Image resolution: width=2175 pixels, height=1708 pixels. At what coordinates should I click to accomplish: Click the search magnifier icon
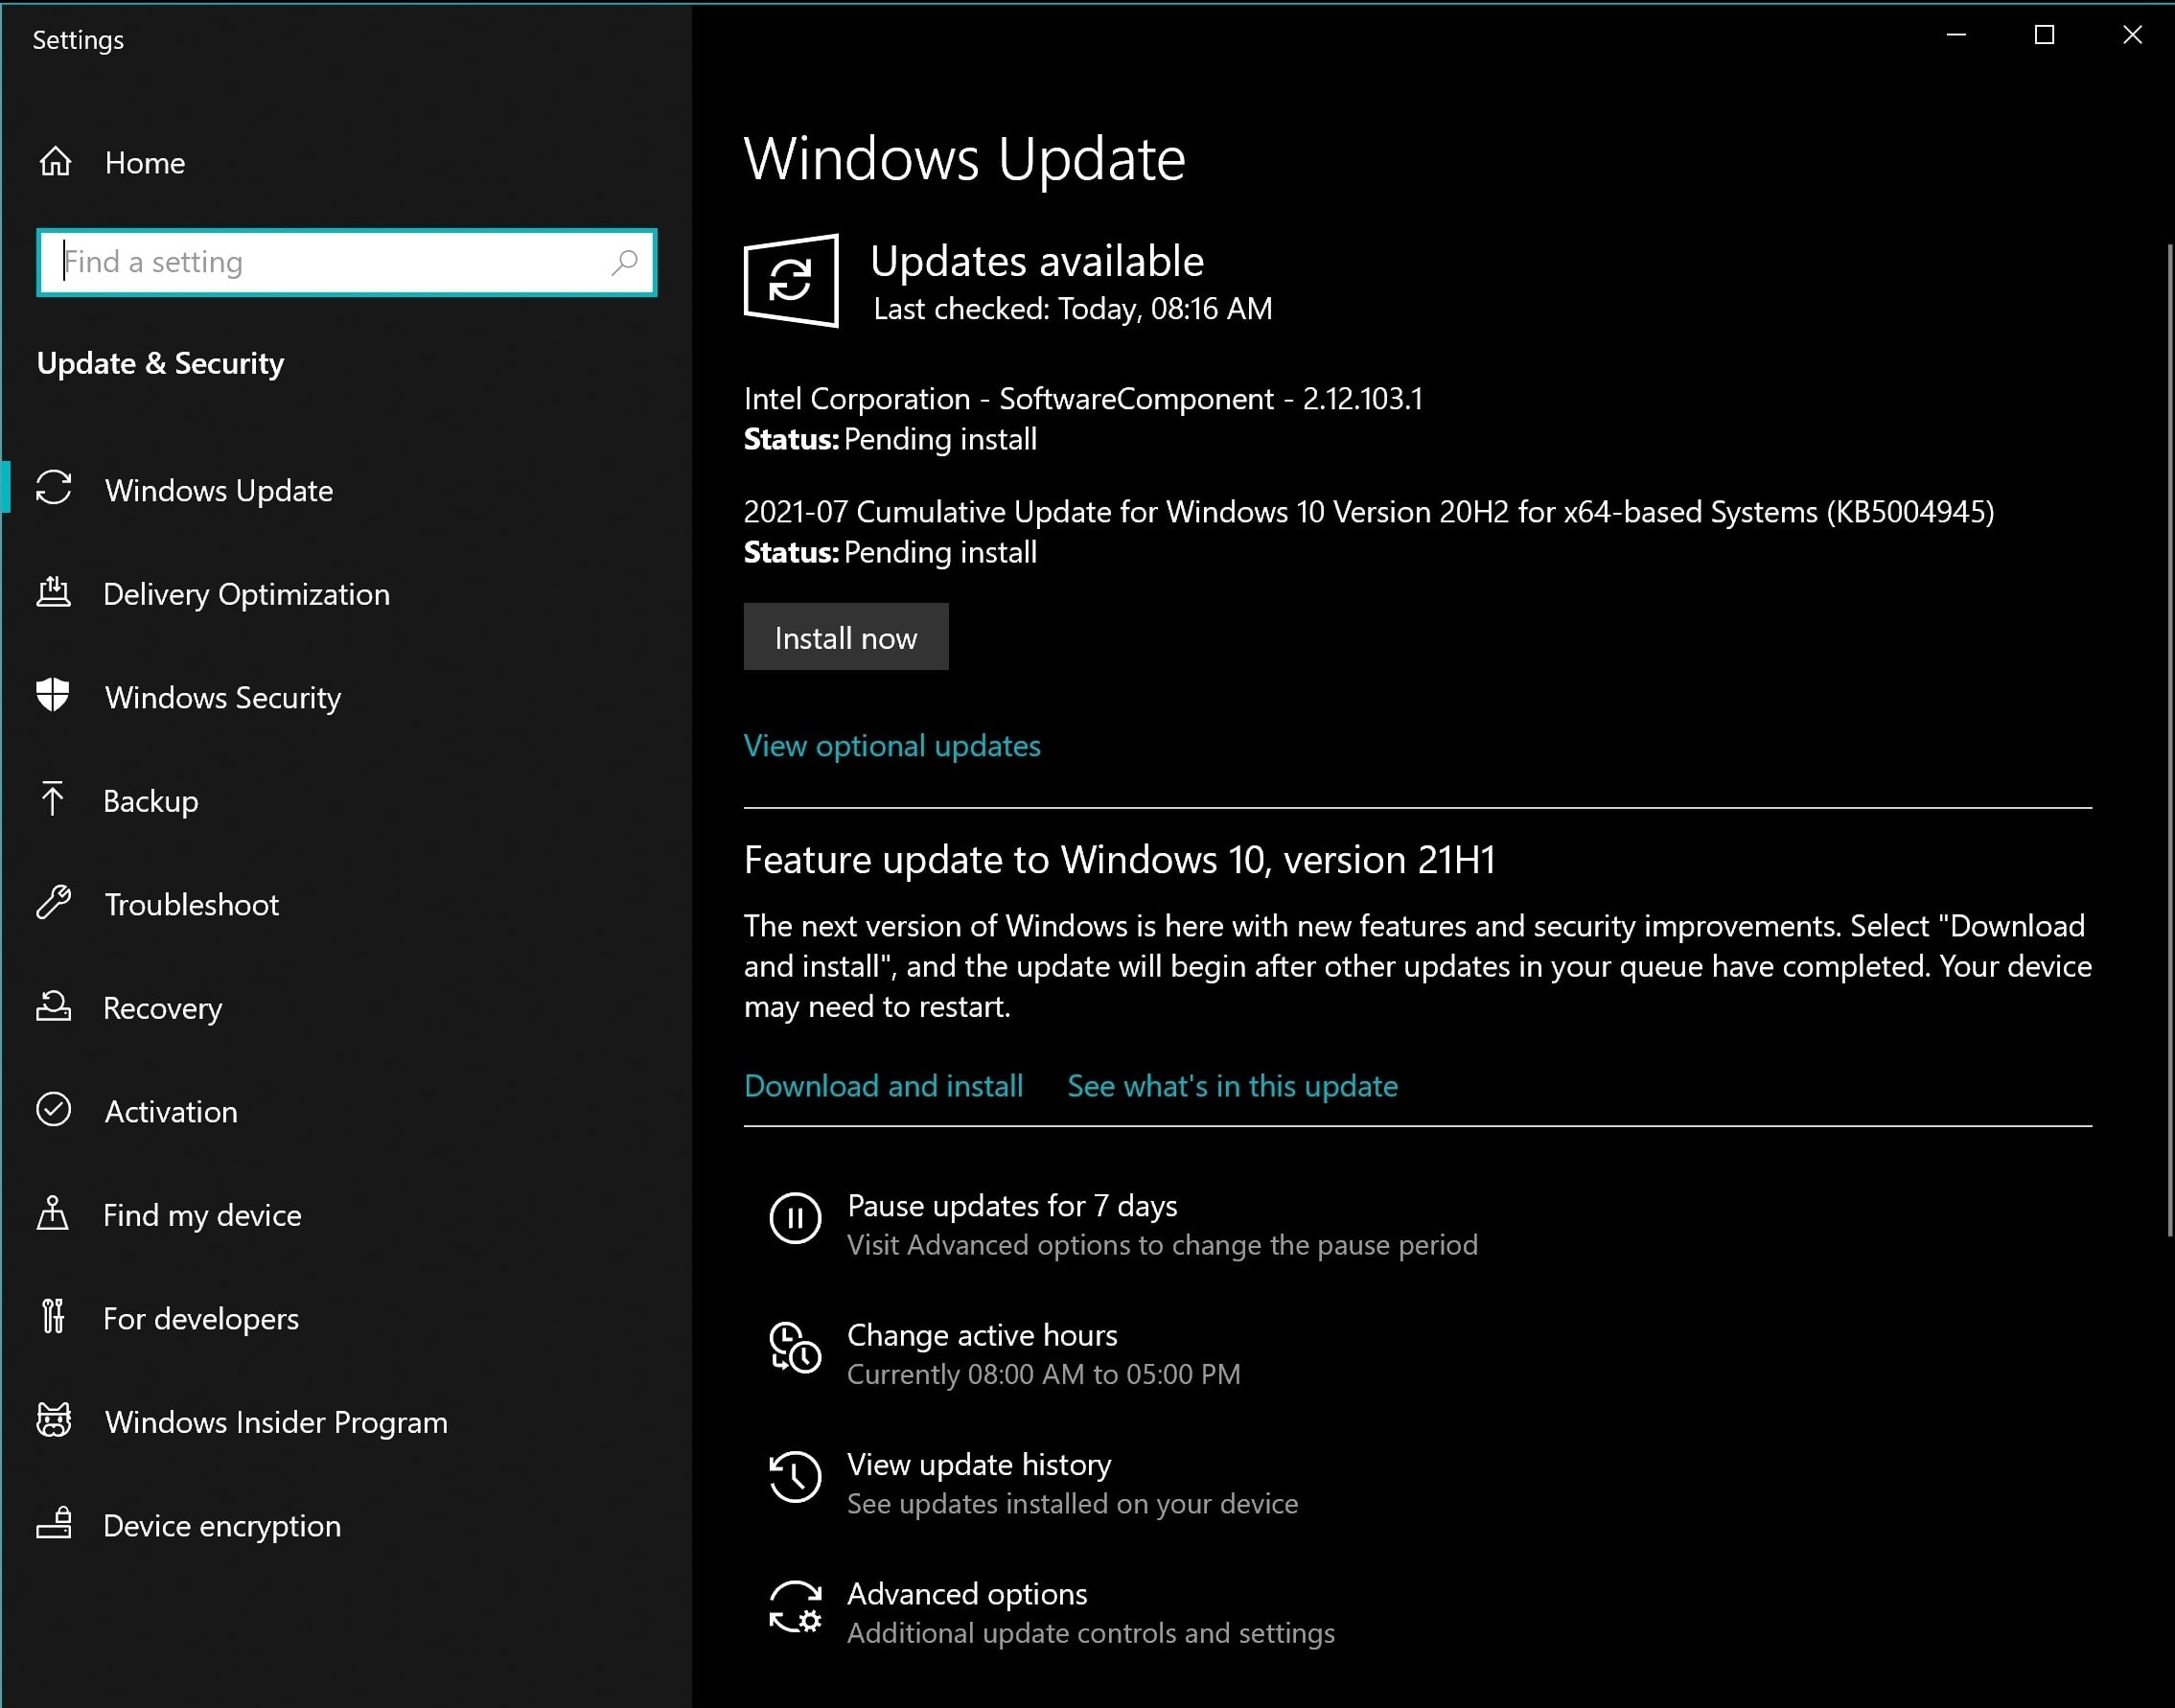click(624, 262)
